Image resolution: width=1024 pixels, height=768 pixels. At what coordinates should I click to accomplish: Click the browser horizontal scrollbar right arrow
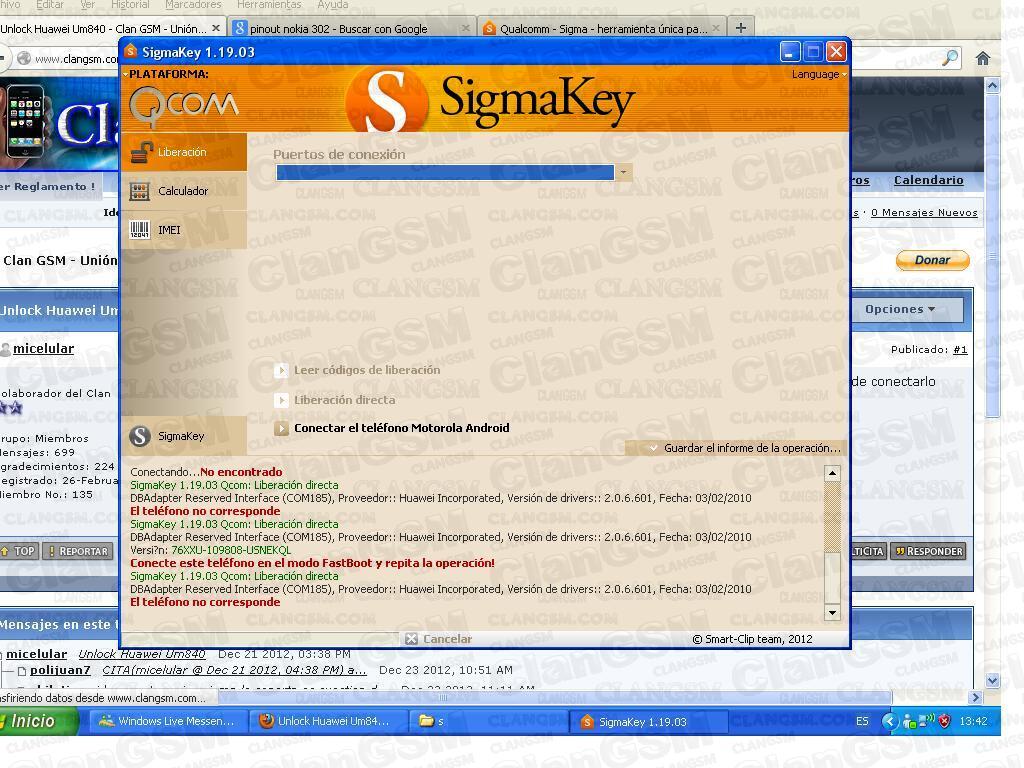(x=976, y=697)
